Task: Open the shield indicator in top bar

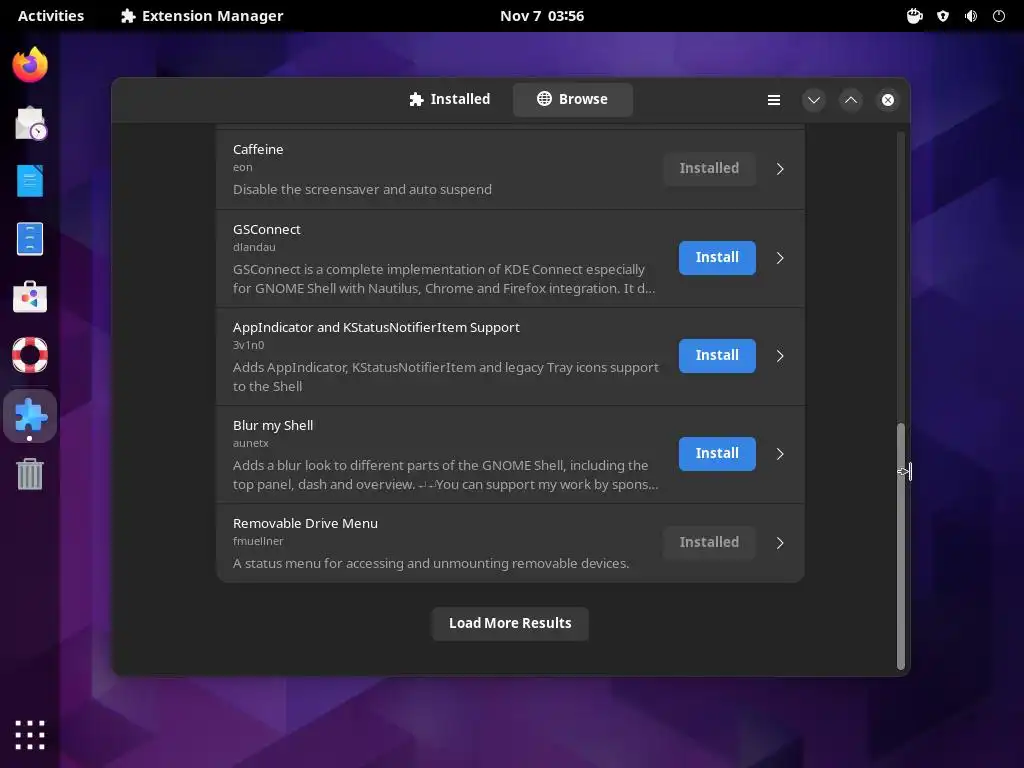Action: [943, 16]
